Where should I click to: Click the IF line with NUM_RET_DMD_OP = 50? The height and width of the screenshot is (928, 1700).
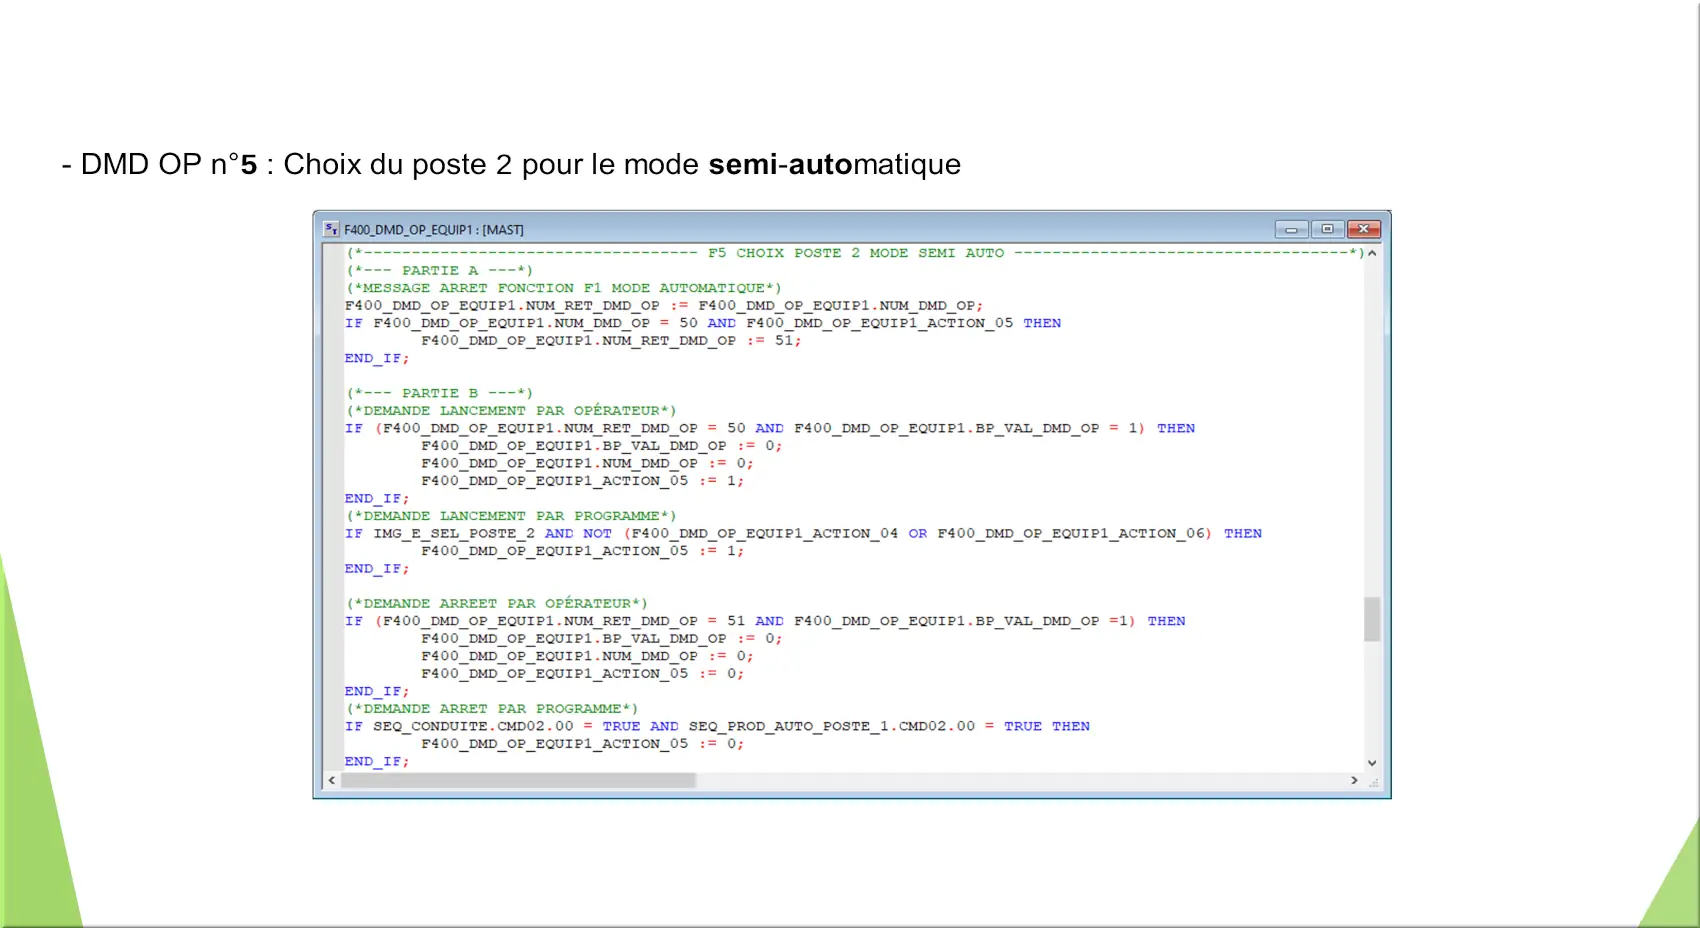tap(770, 428)
